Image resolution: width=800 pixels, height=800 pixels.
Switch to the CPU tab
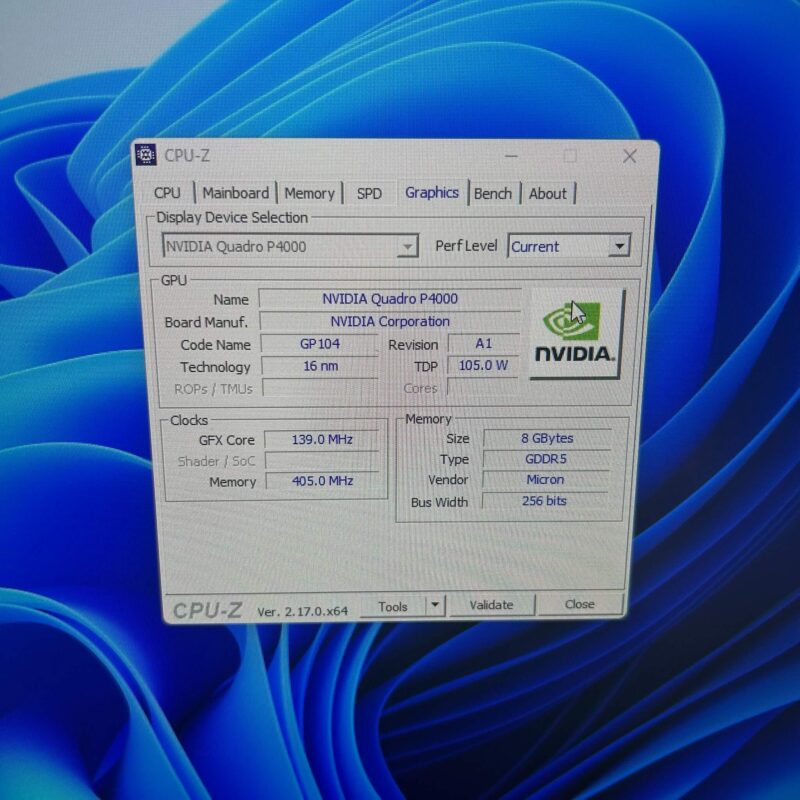click(167, 193)
